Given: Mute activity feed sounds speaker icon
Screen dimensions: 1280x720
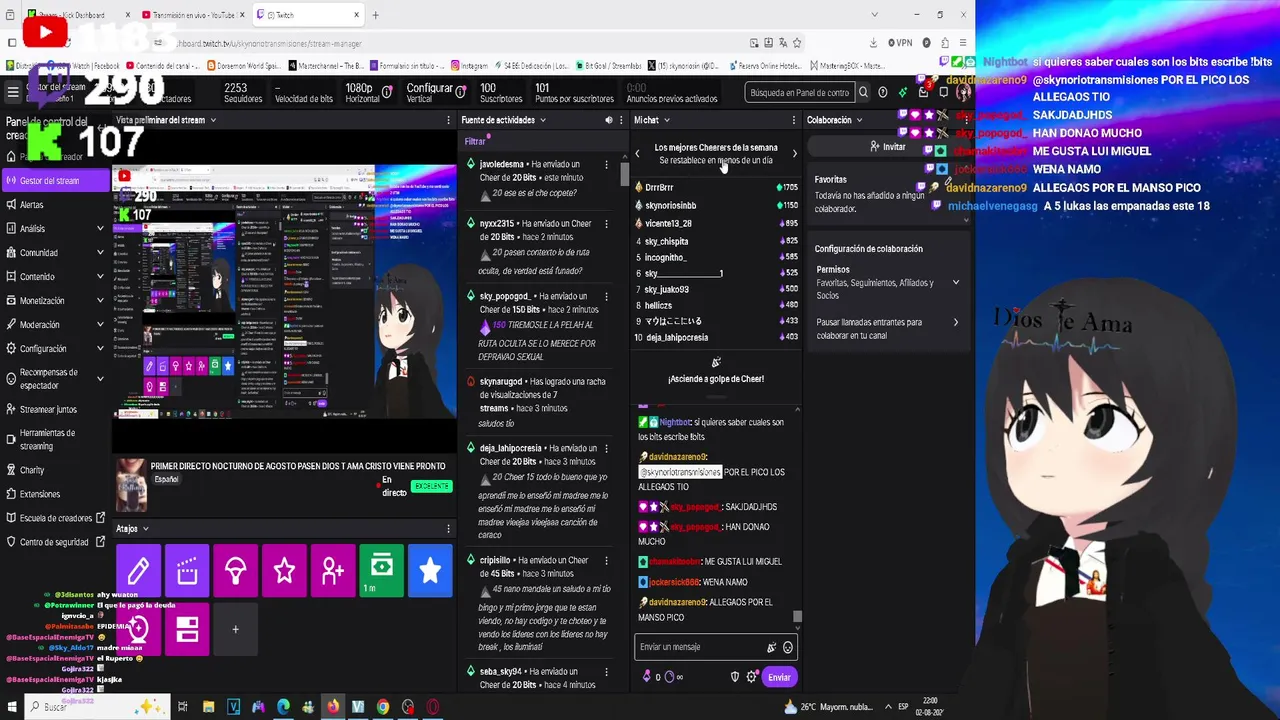Looking at the screenshot, I should (x=608, y=120).
